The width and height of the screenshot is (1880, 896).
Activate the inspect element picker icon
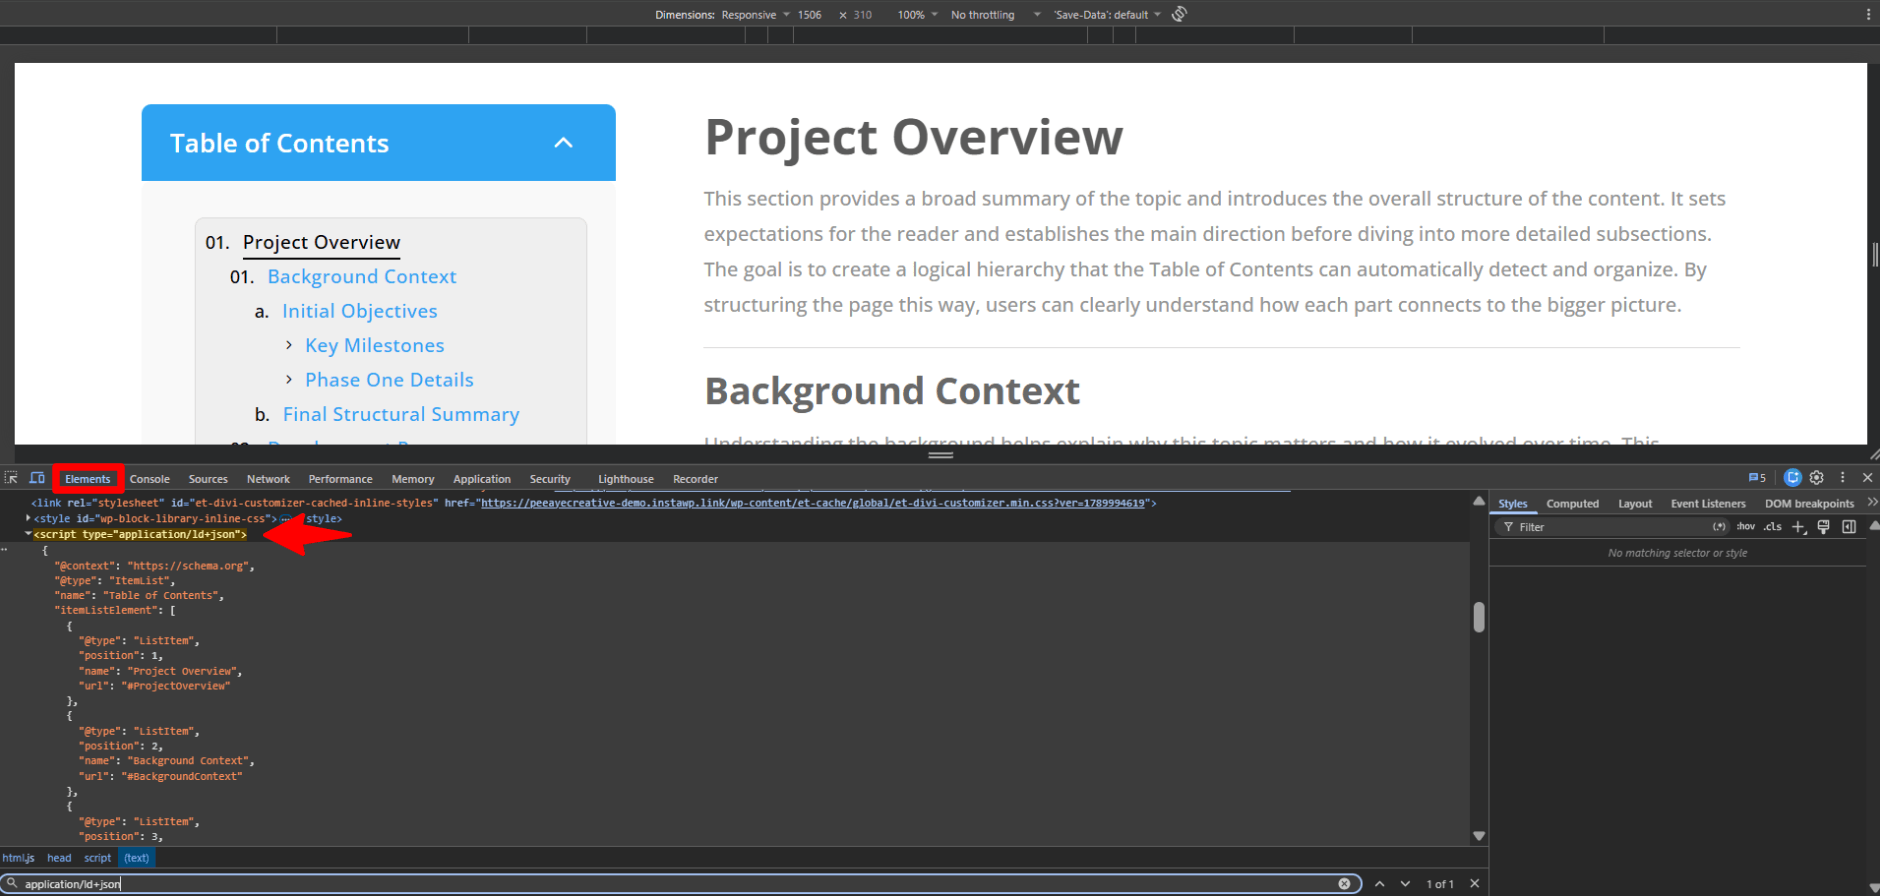[11, 478]
